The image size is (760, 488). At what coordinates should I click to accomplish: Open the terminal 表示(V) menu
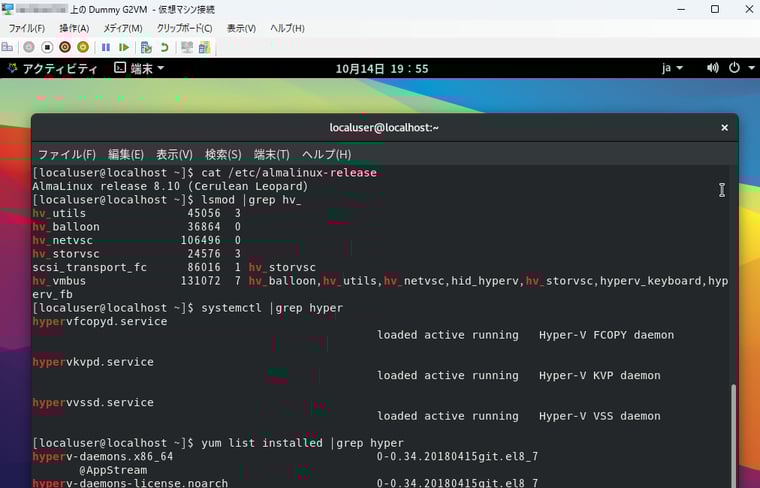(x=174, y=155)
